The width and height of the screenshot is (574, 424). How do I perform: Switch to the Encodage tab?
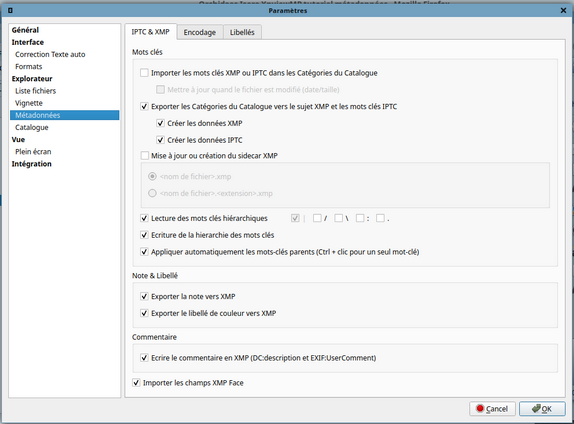200,32
